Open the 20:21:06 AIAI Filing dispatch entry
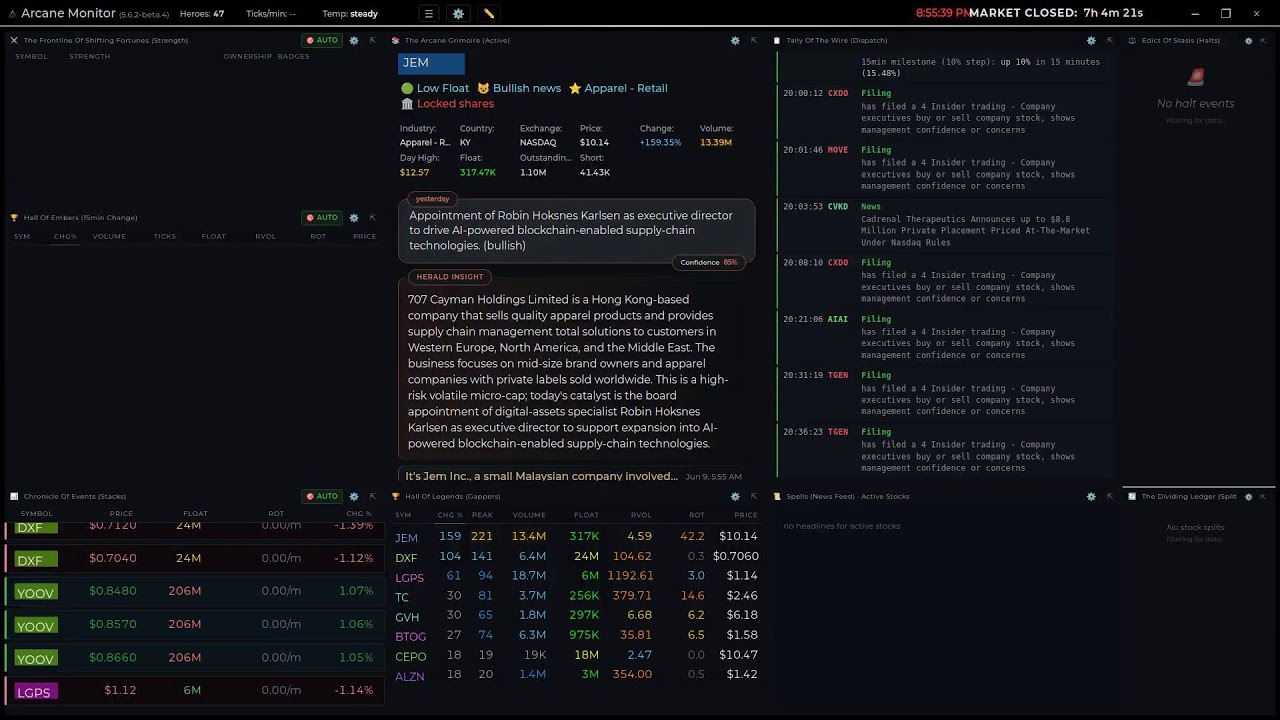 (945, 338)
